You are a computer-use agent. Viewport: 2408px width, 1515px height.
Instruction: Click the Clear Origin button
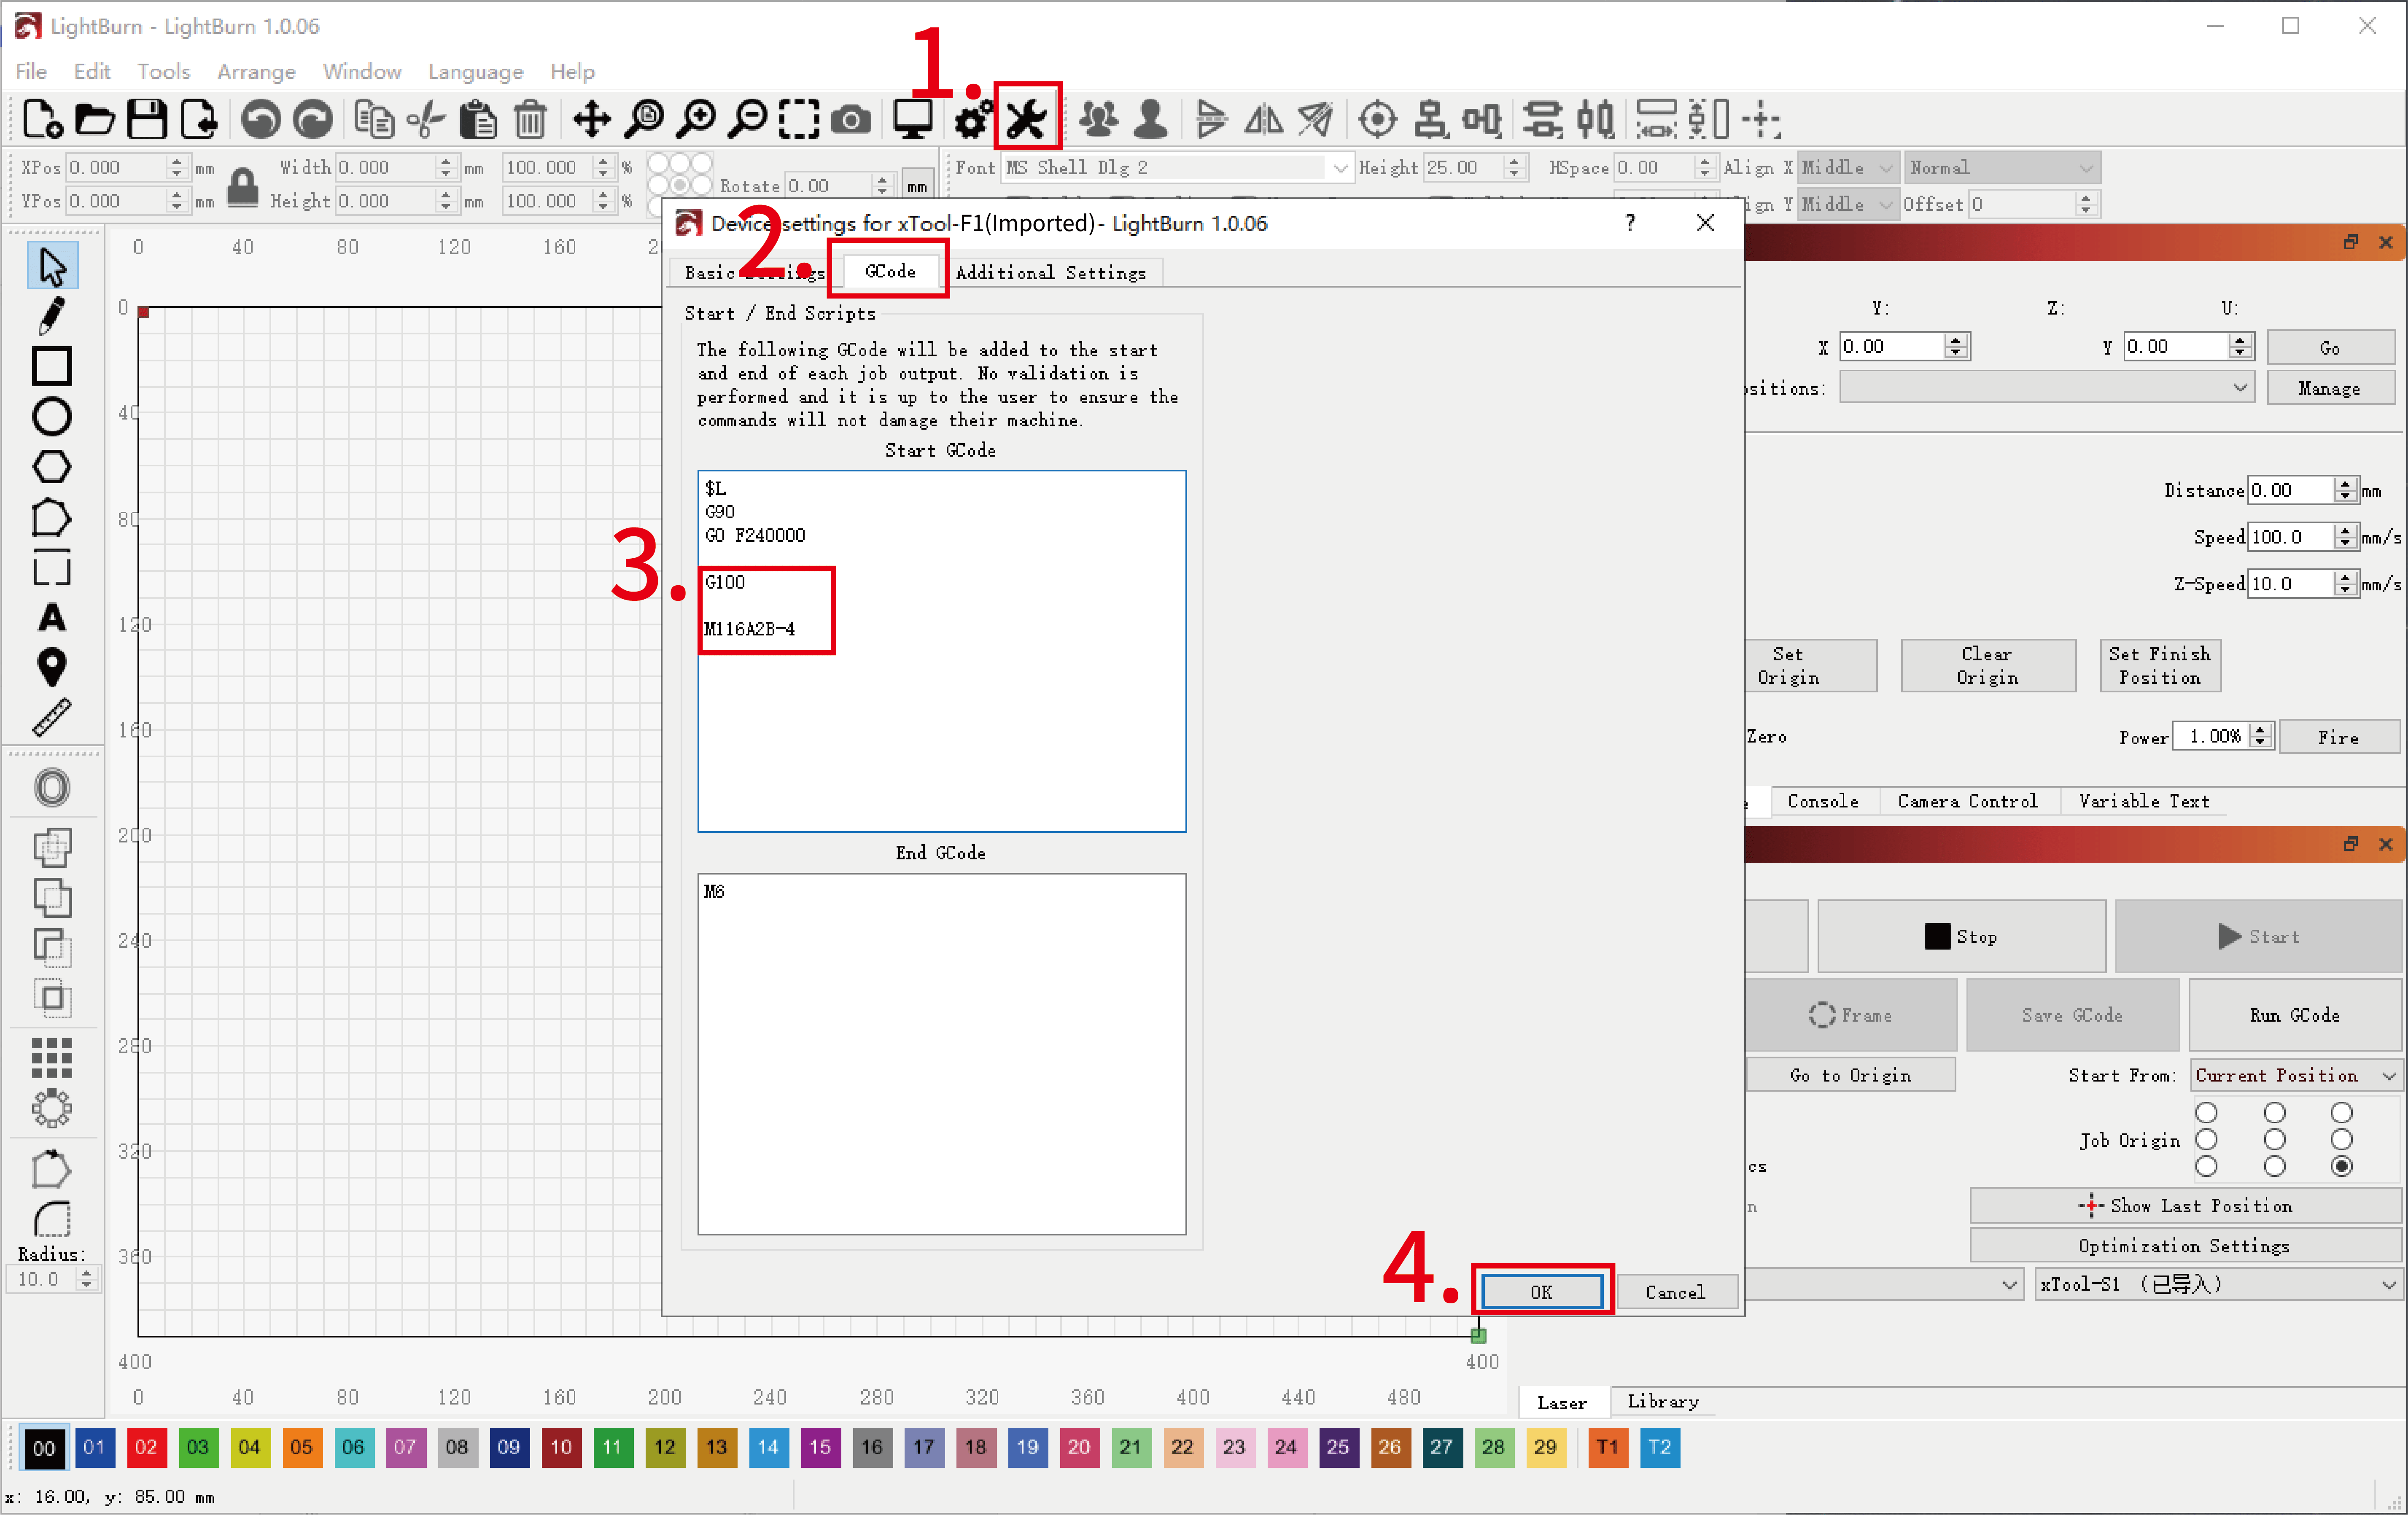click(1987, 665)
